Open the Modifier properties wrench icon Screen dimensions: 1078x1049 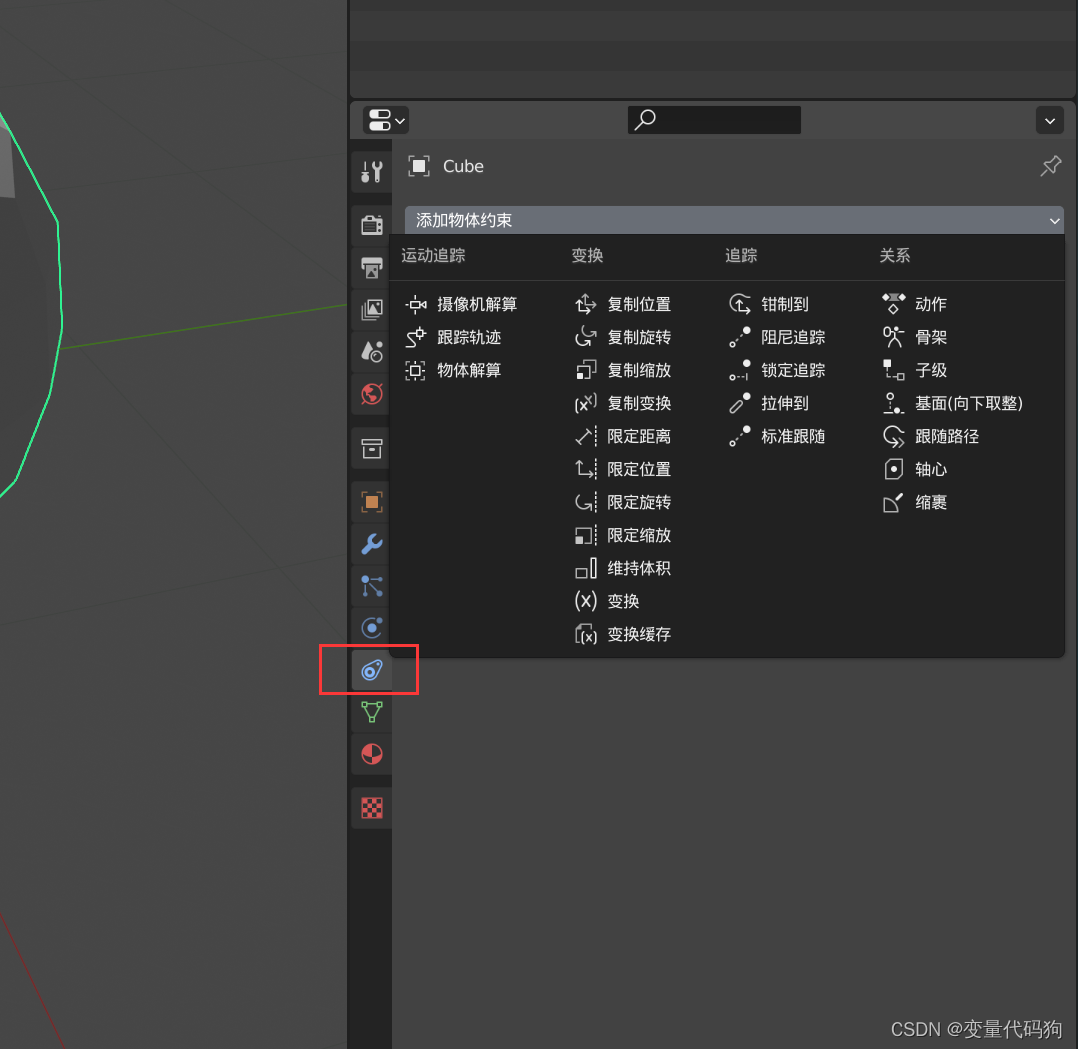coord(370,545)
